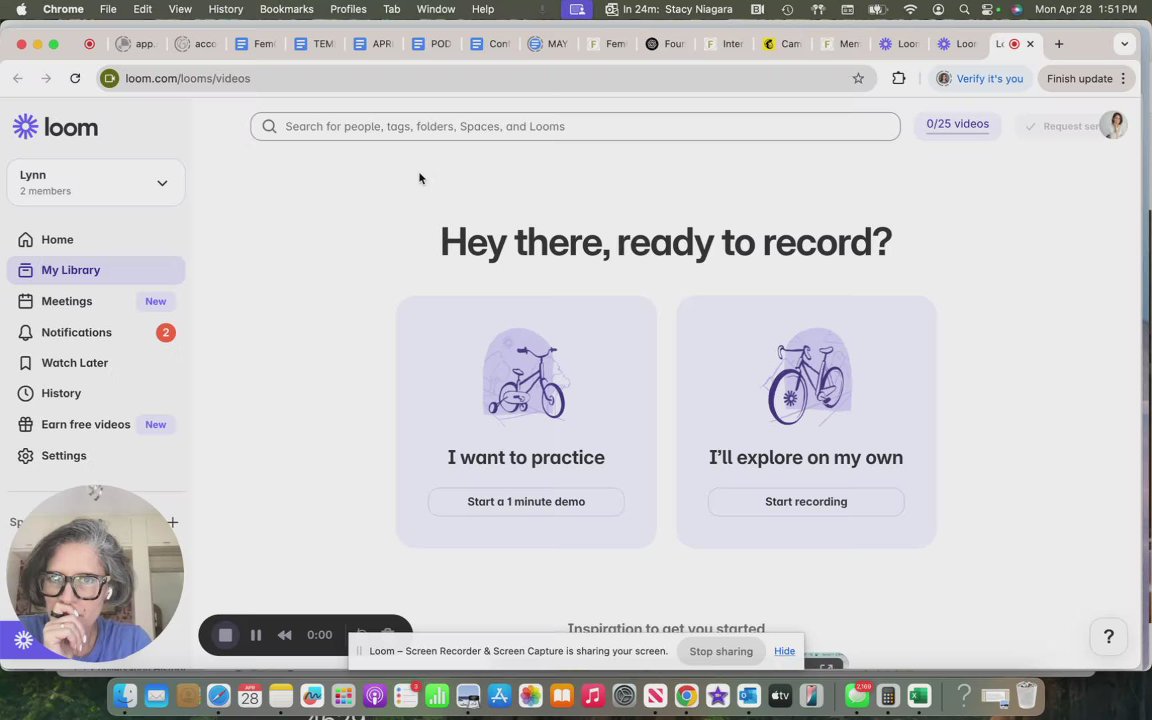Open the help question mark button
Viewport: 1152px width, 720px height.
pos(1109,636)
